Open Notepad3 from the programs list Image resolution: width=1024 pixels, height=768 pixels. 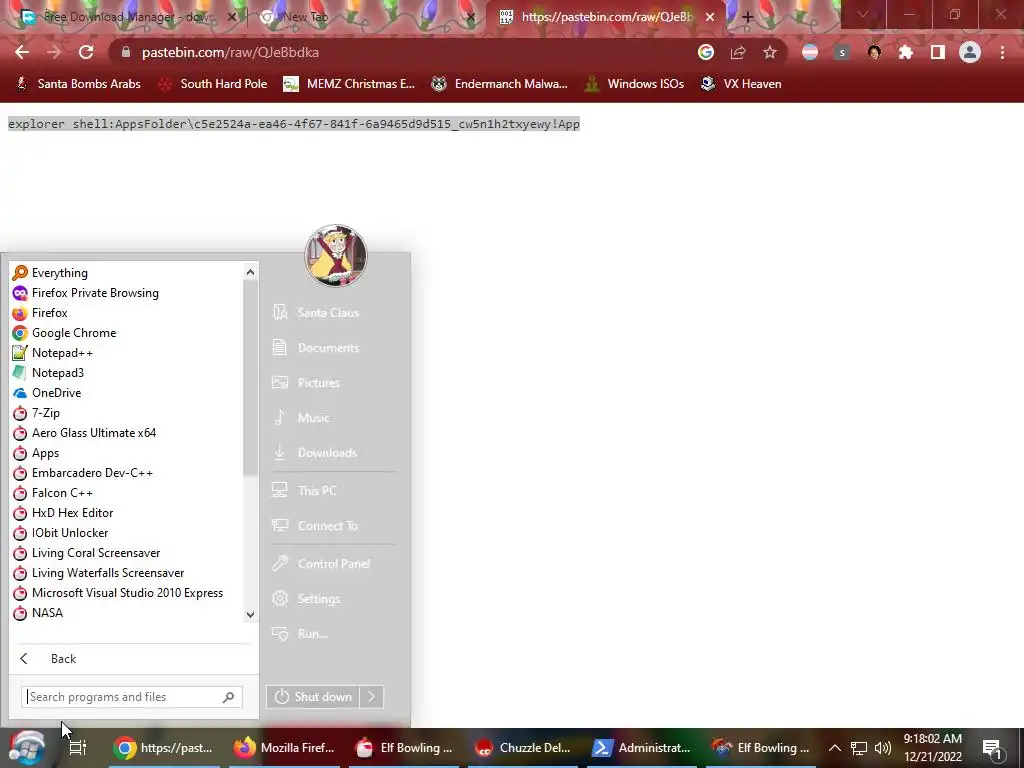(127, 373)
